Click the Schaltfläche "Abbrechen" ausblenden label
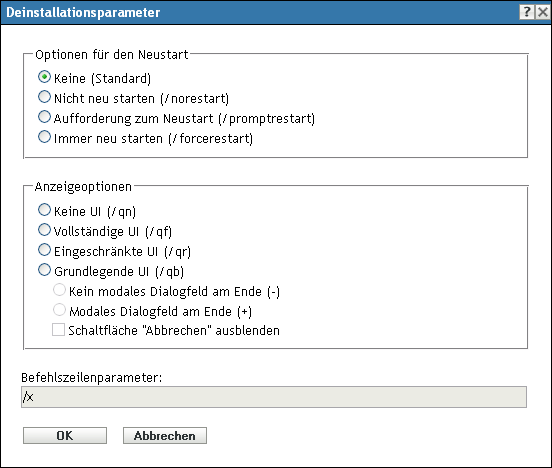Screen dimensions: 552x468 [x=174, y=331]
